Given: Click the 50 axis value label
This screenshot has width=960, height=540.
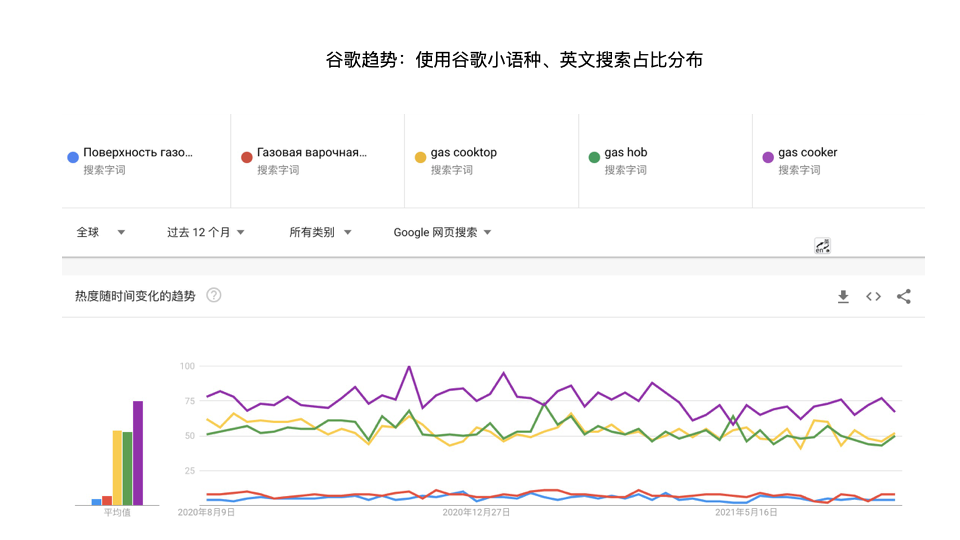Looking at the screenshot, I should point(189,436).
